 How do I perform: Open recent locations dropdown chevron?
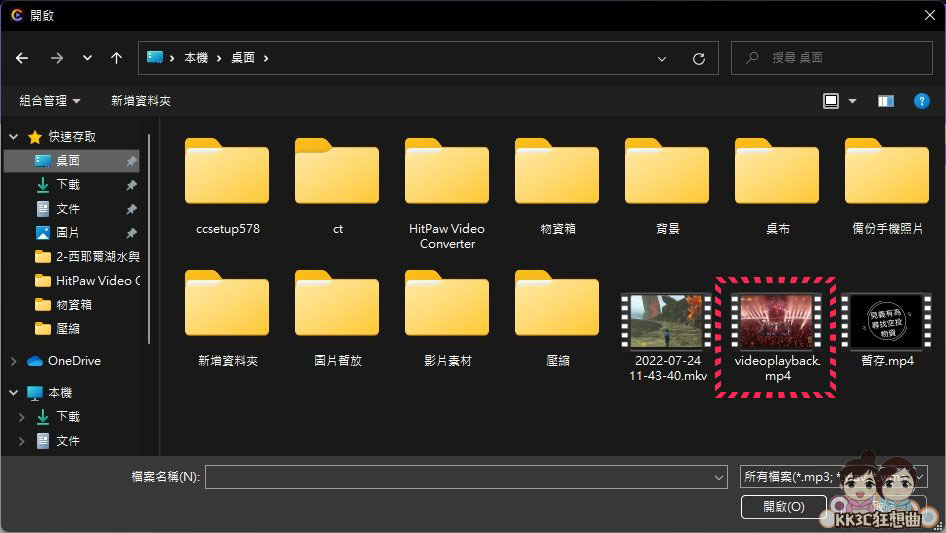pyautogui.click(x=87, y=58)
